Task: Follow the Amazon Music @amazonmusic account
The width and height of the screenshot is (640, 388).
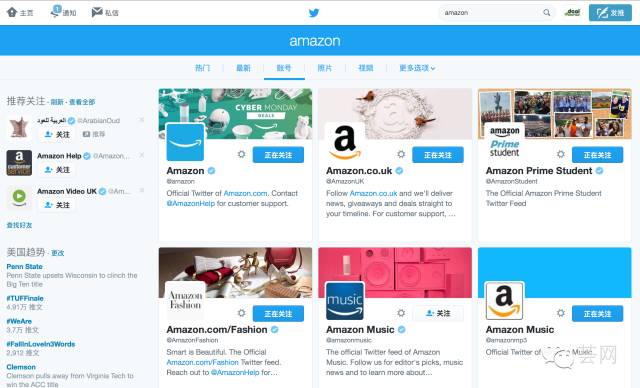Action: pos(438,313)
